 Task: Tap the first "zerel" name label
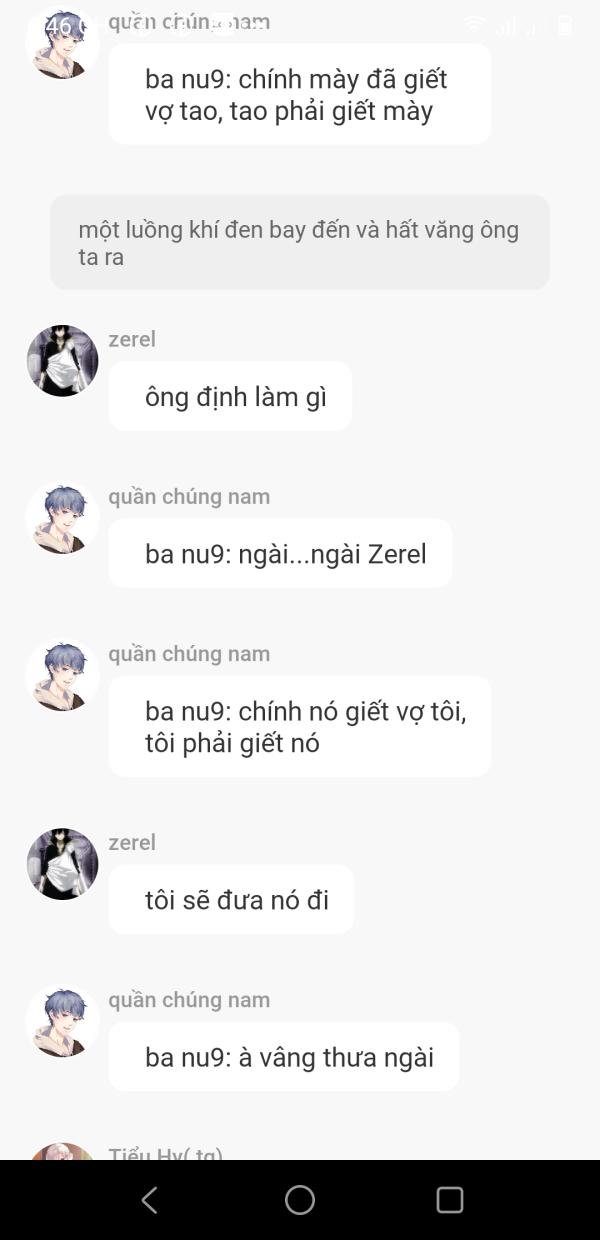point(132,339)
